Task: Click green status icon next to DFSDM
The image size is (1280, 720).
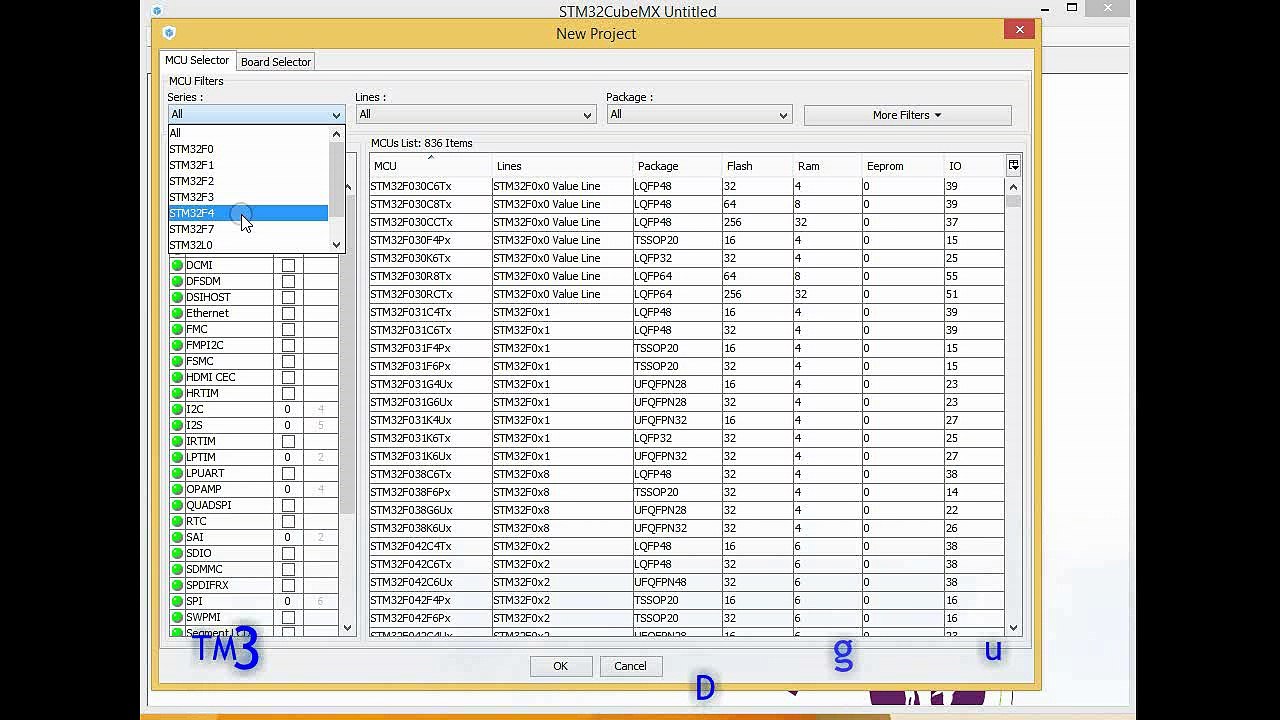Action: point(177,281)
